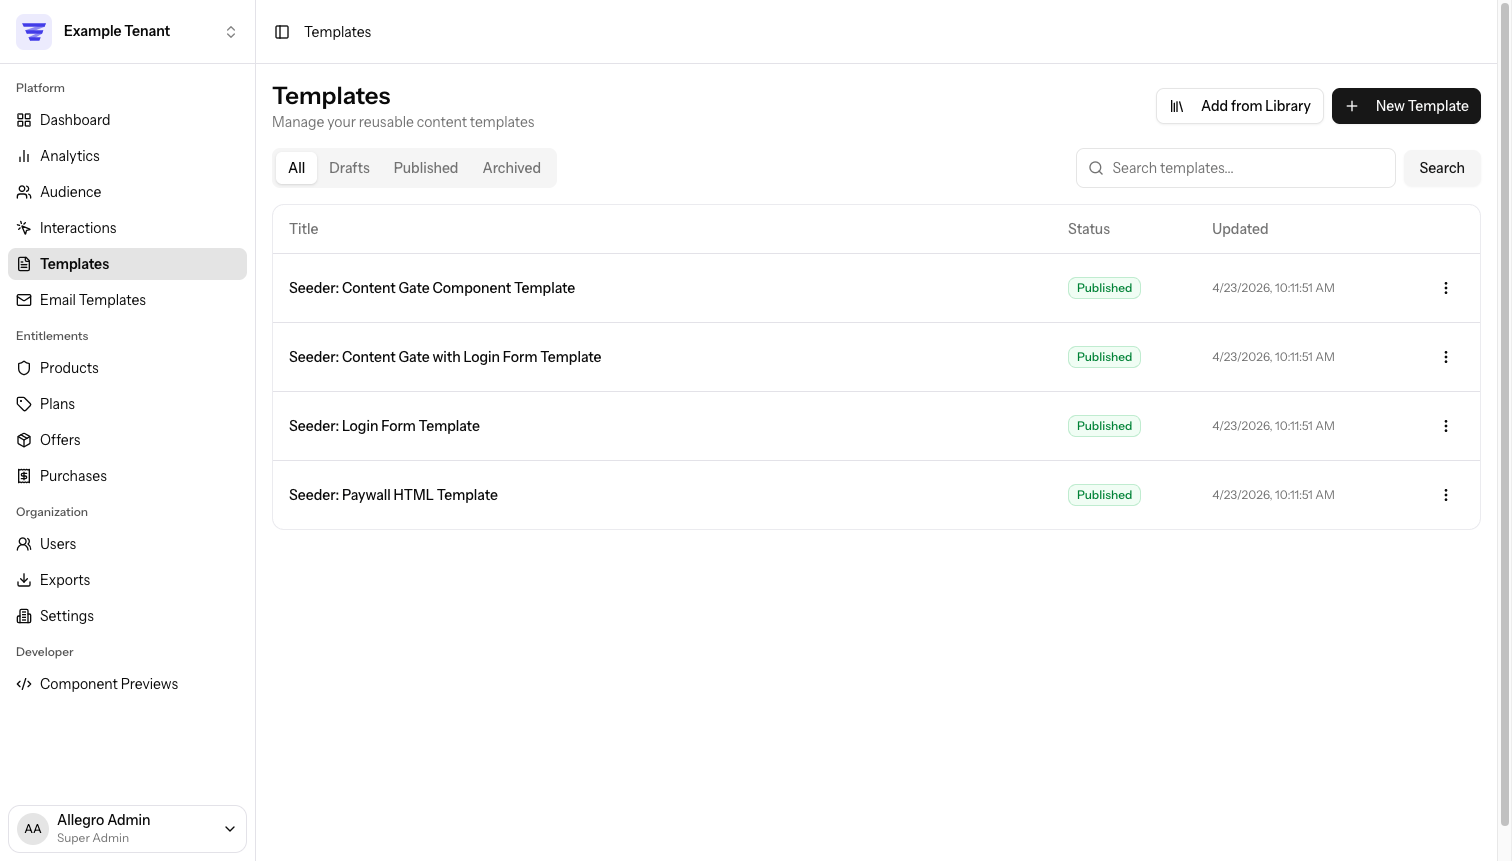Click the New Template button

pos(1406,106)
